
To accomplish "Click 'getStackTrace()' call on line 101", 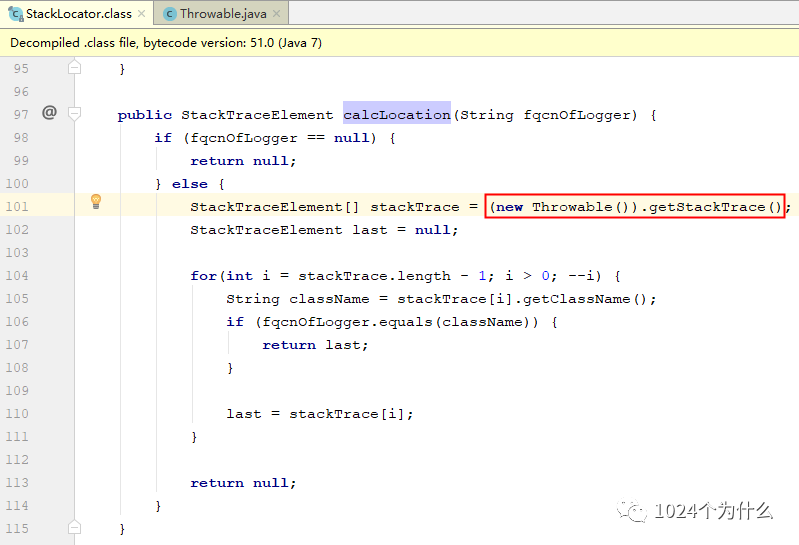I will 715,207.
